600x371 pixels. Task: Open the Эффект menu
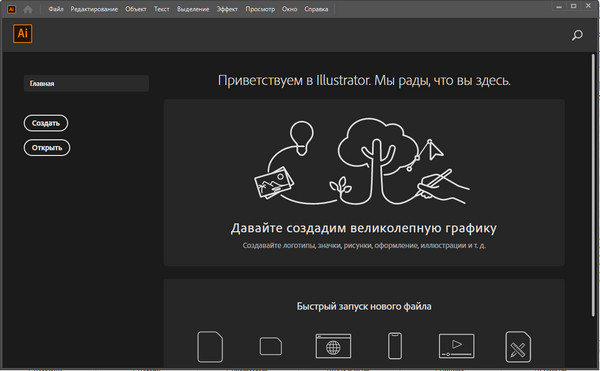[x=227, y=9]
